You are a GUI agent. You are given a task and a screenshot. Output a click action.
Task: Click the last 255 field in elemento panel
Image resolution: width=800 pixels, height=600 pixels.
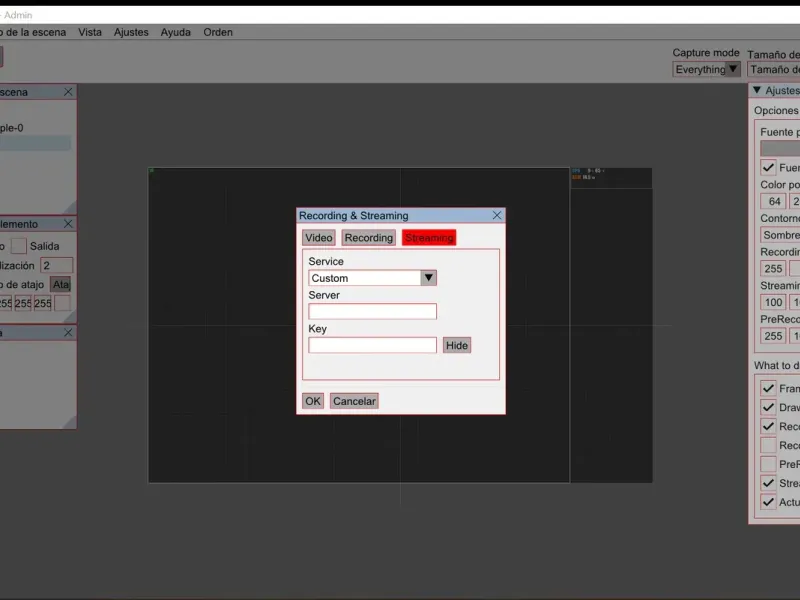coord(43,304)
